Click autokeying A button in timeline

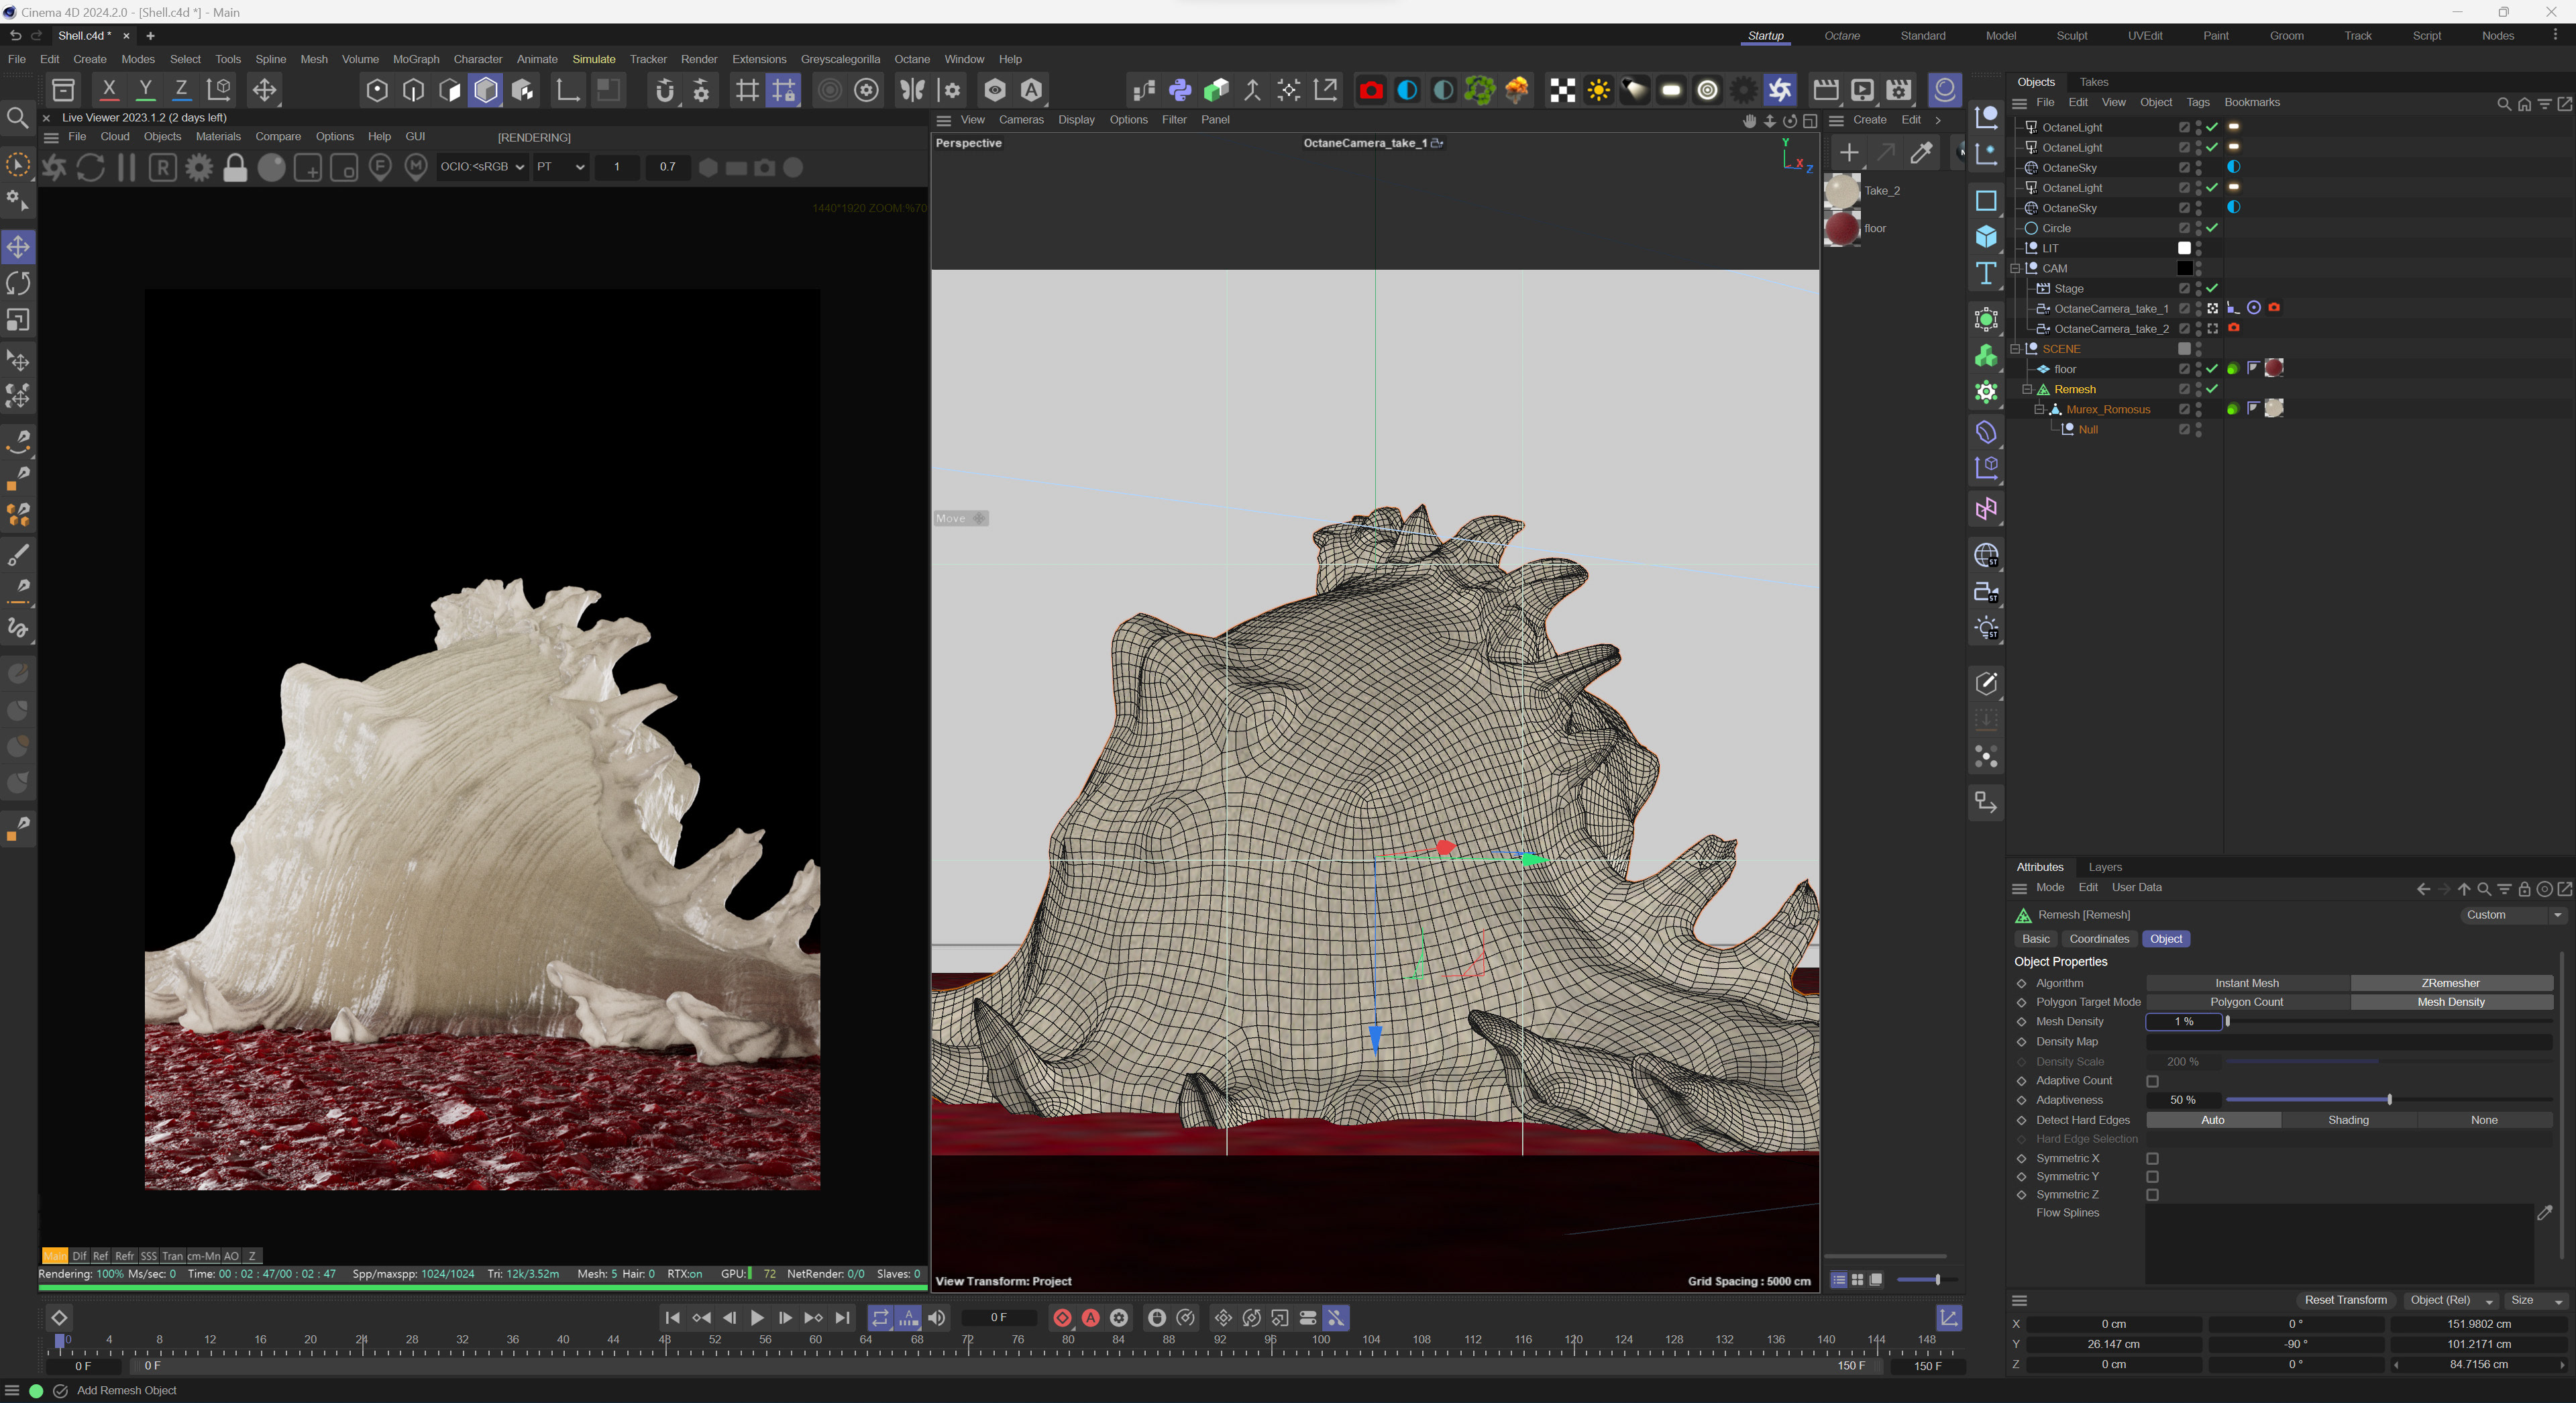tap(1091, 1318)
